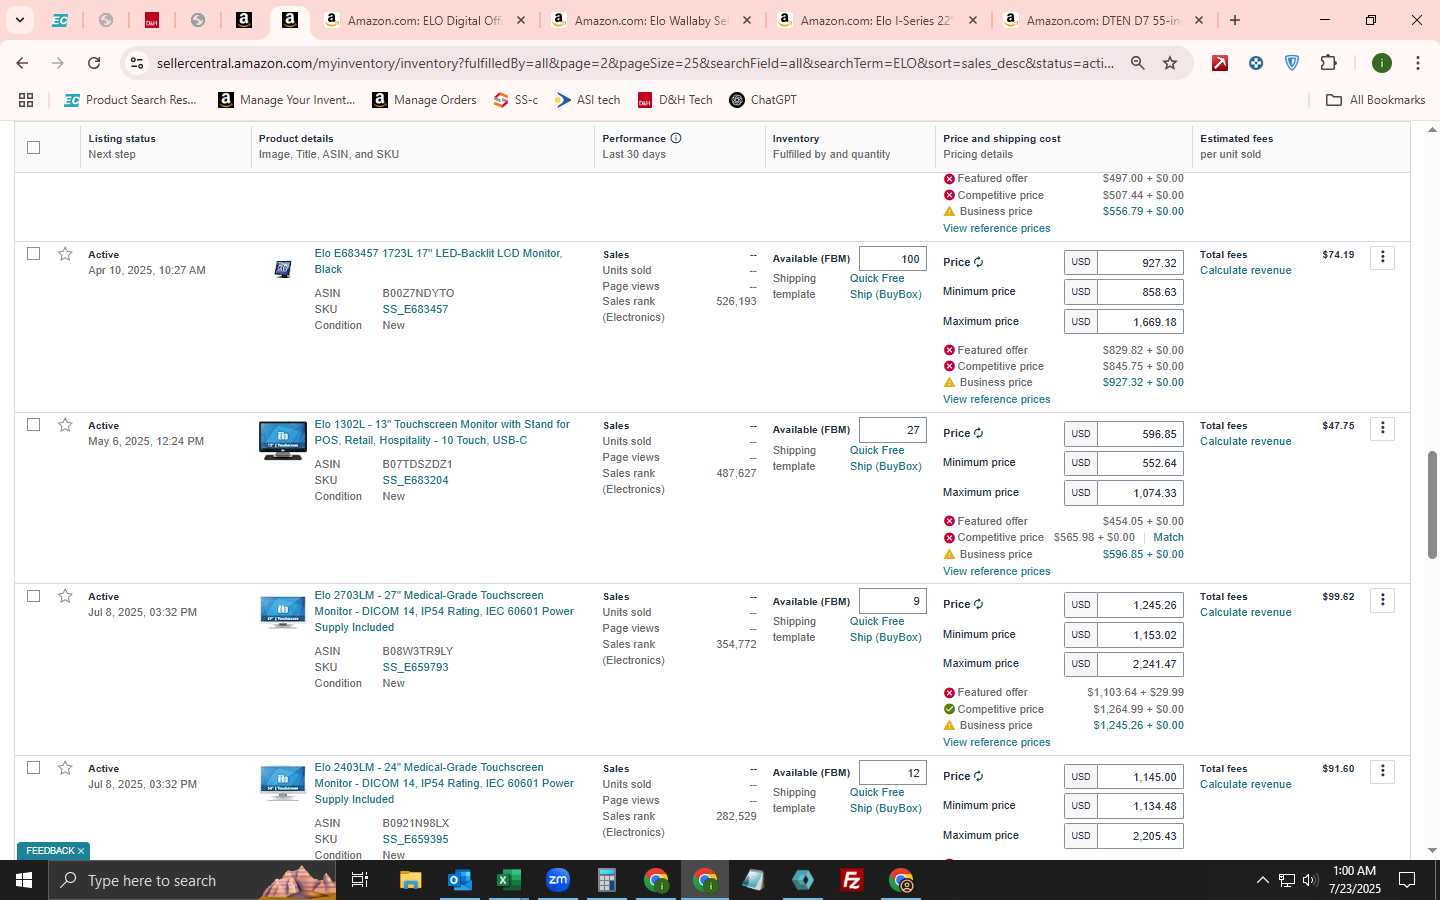1440x900 pixels.
Task: Switch to ELO Digital Office tab
Action: (x=426, y=20)
